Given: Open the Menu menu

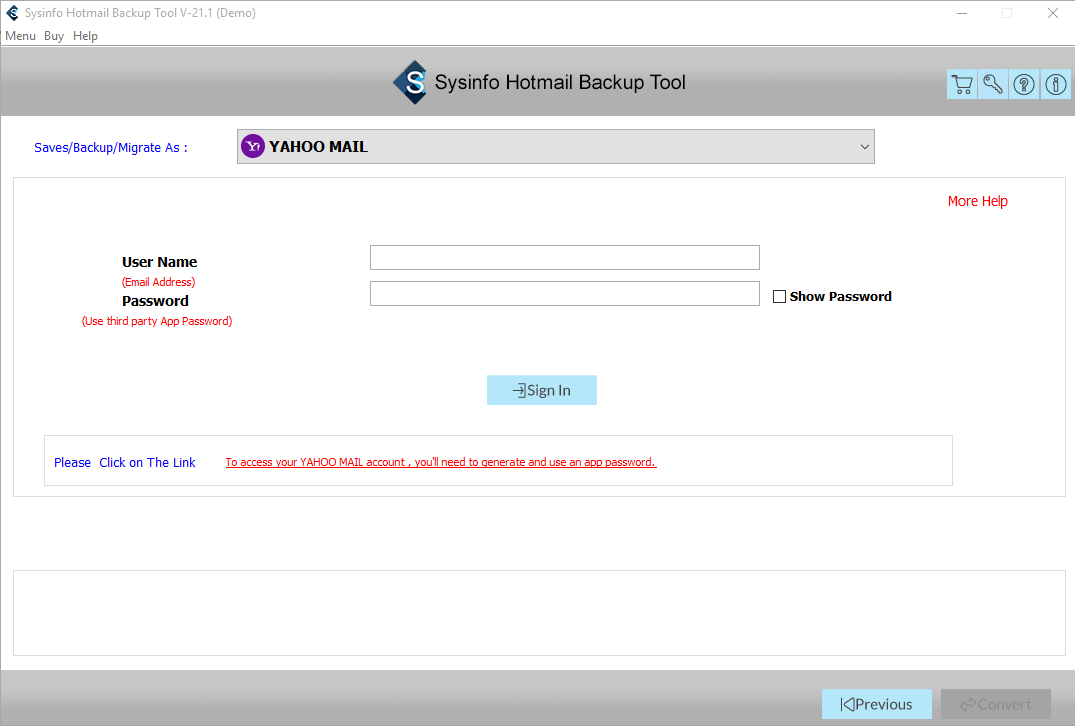Looking at the screenshot, I should click(x=21, y=36).
